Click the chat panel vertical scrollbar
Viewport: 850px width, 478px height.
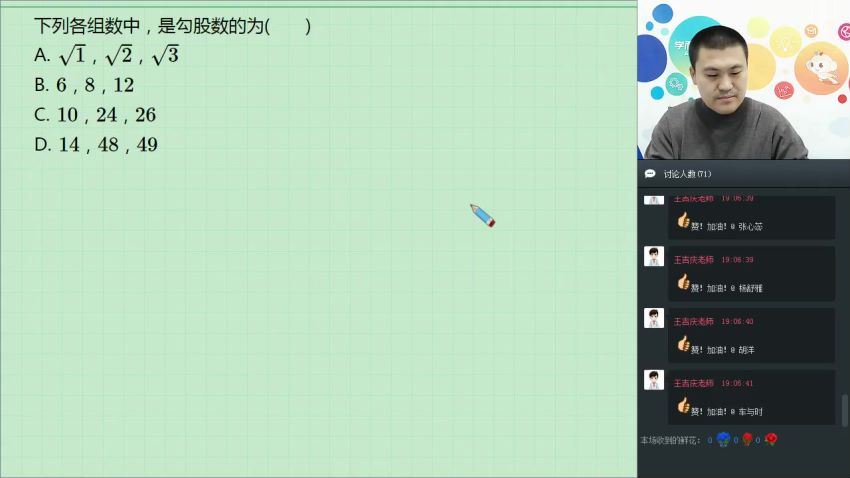coord(845,410)
